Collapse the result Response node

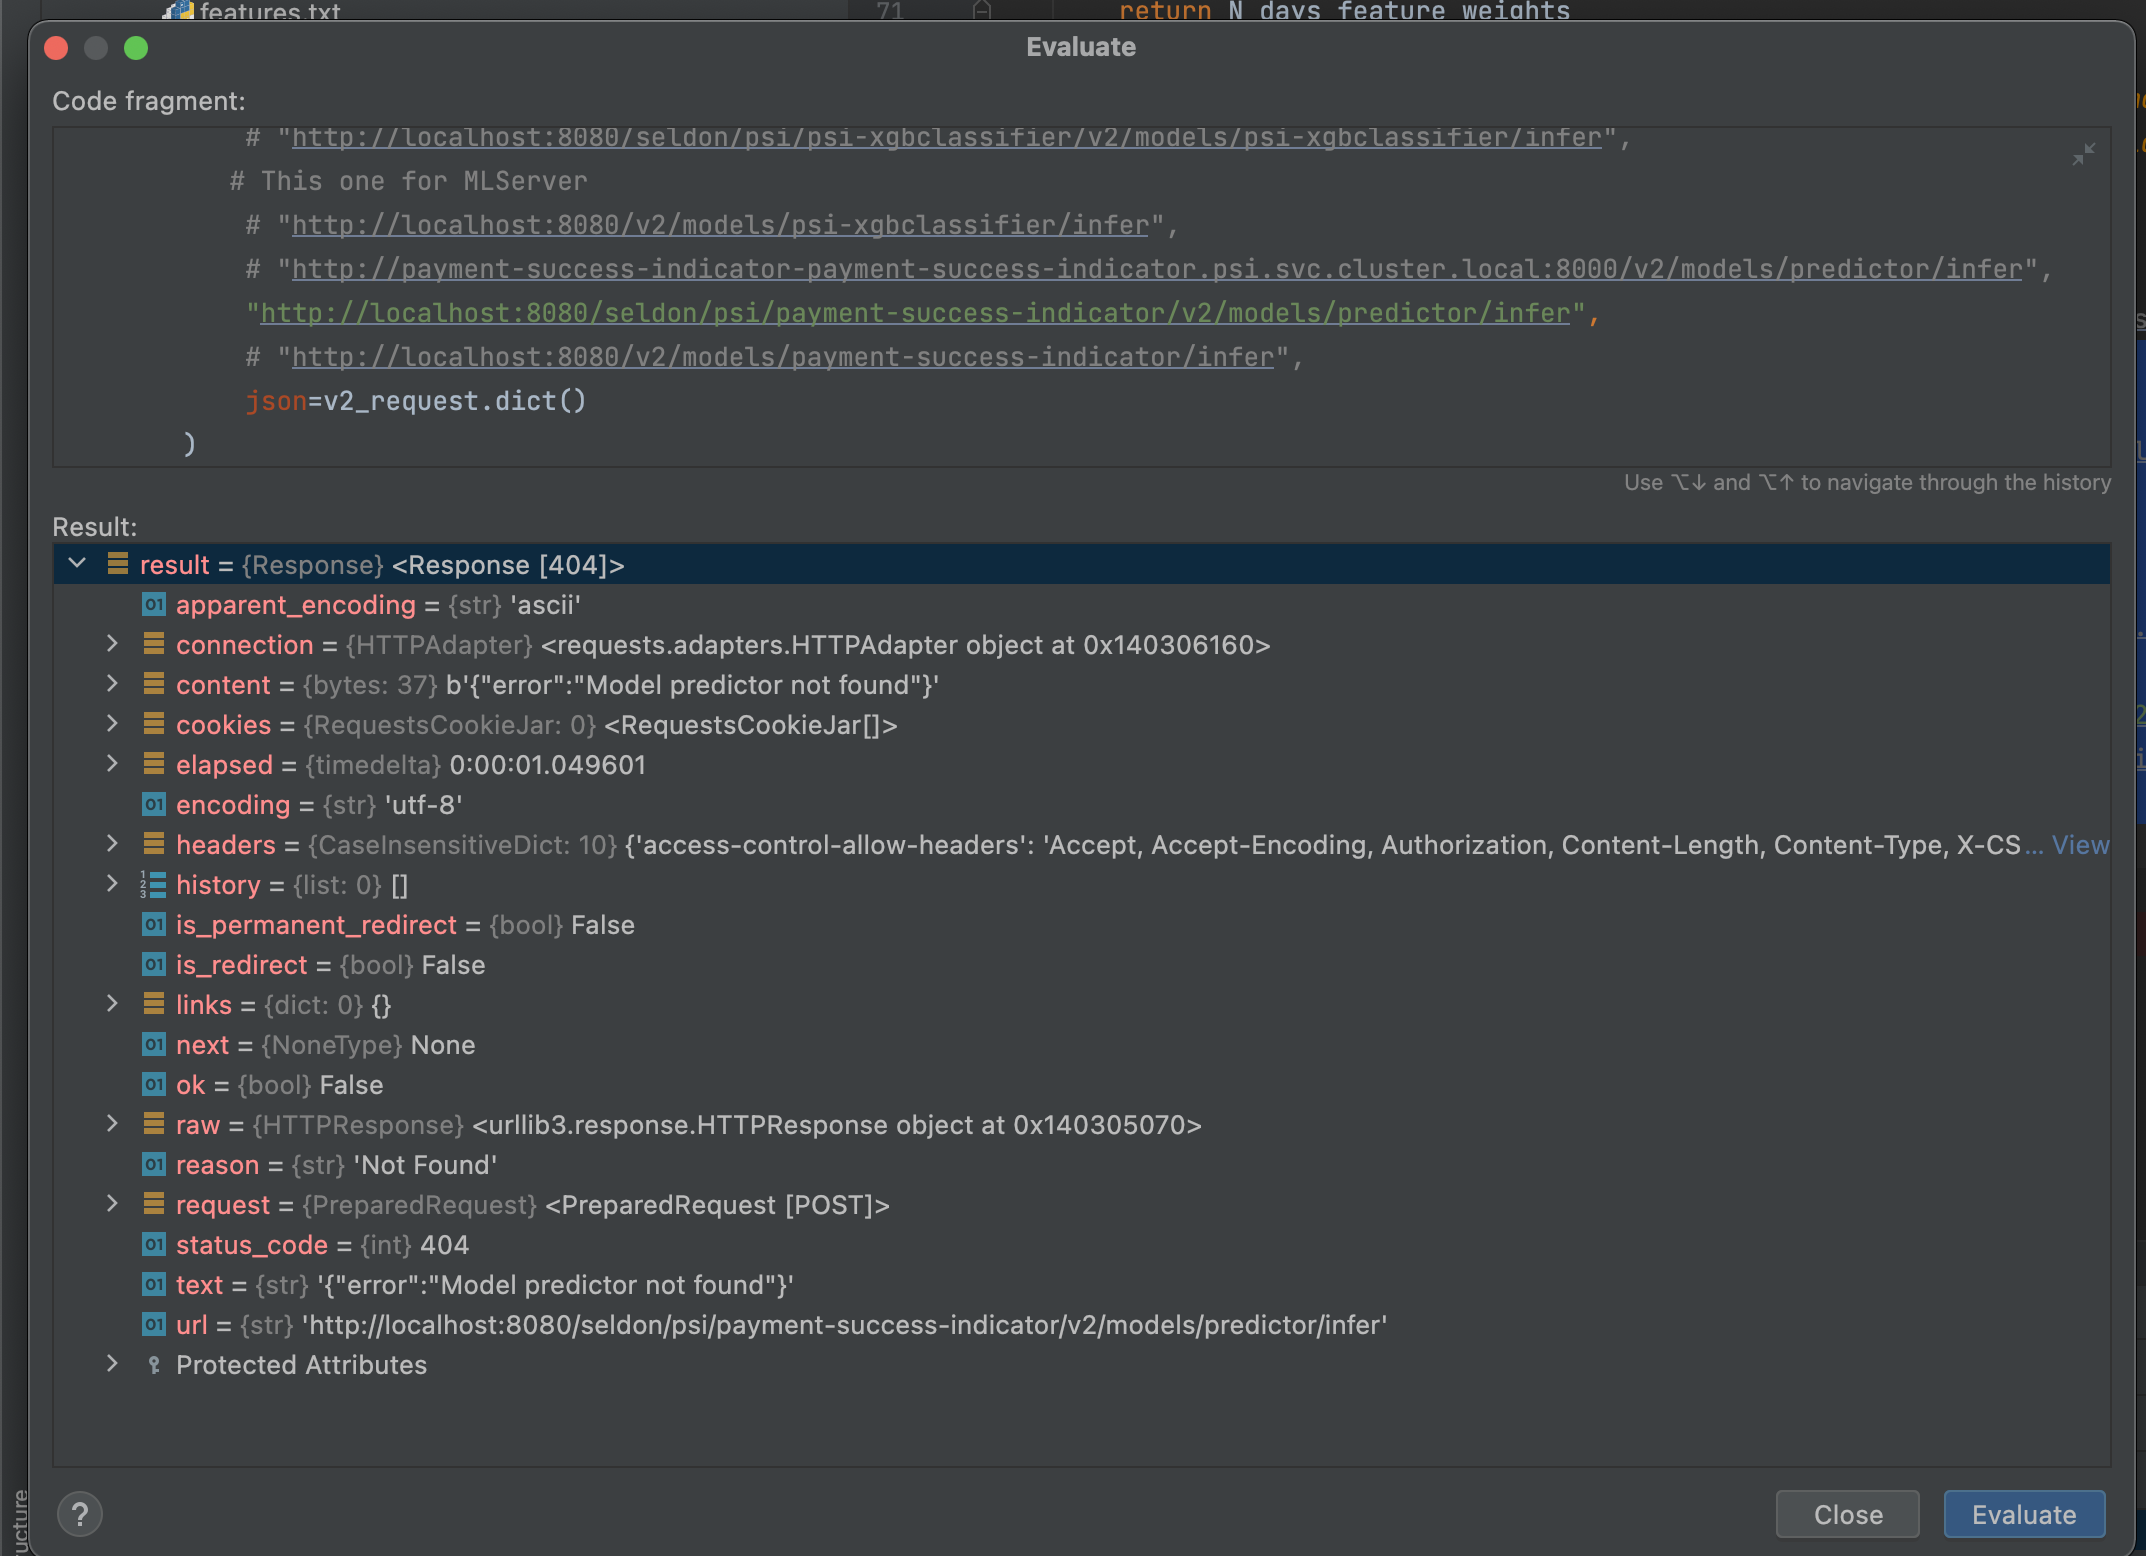[78, 564]
